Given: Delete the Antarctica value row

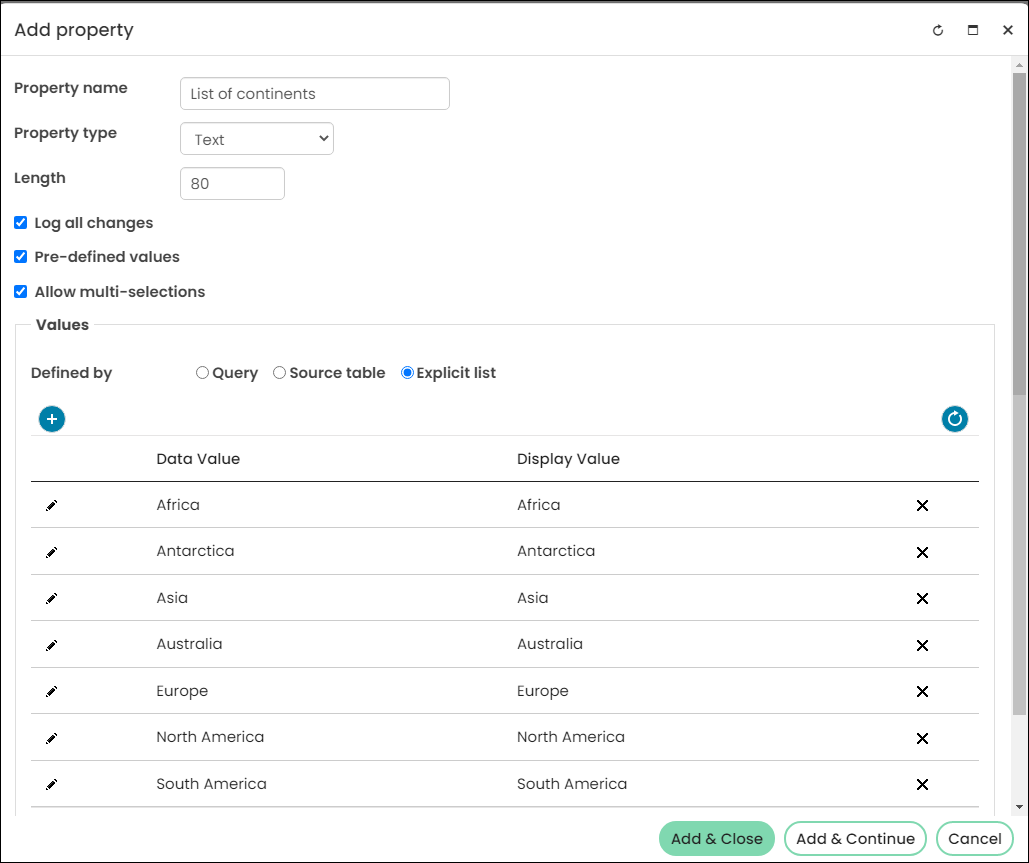Looking at the screenshot, I should click(922, 553).
